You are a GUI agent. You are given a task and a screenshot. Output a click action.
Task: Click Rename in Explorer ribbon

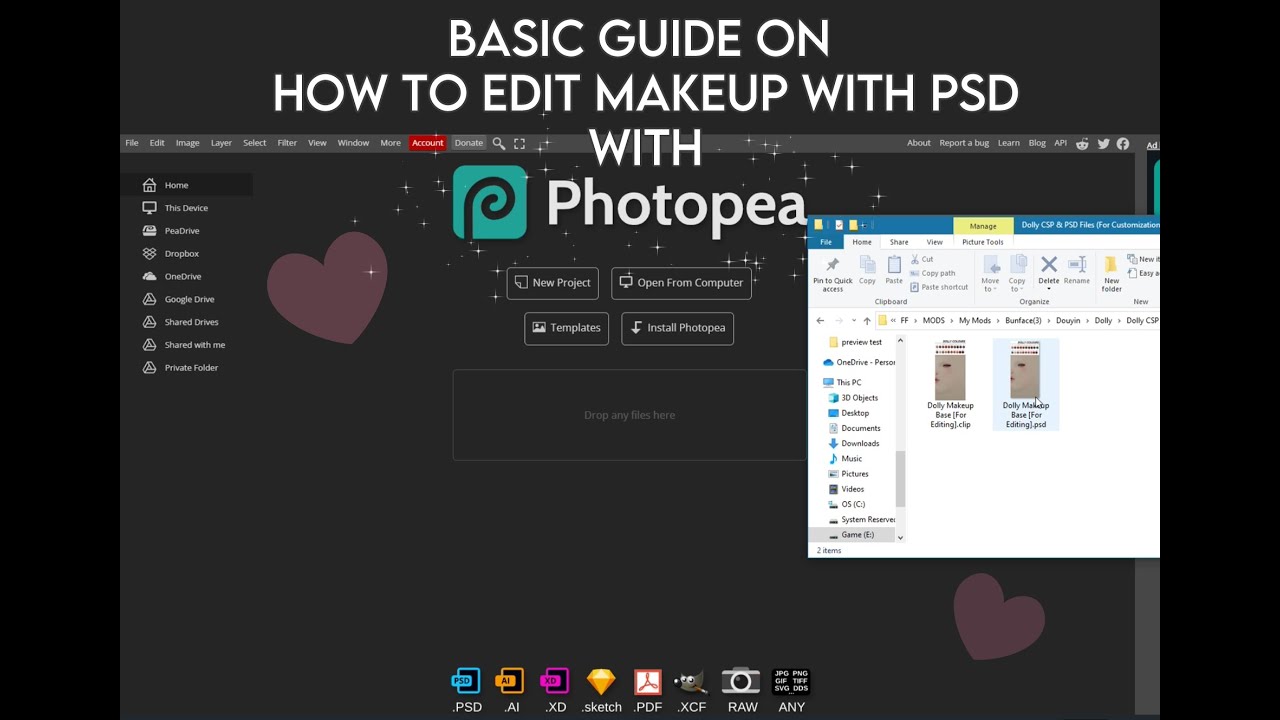1077,270
